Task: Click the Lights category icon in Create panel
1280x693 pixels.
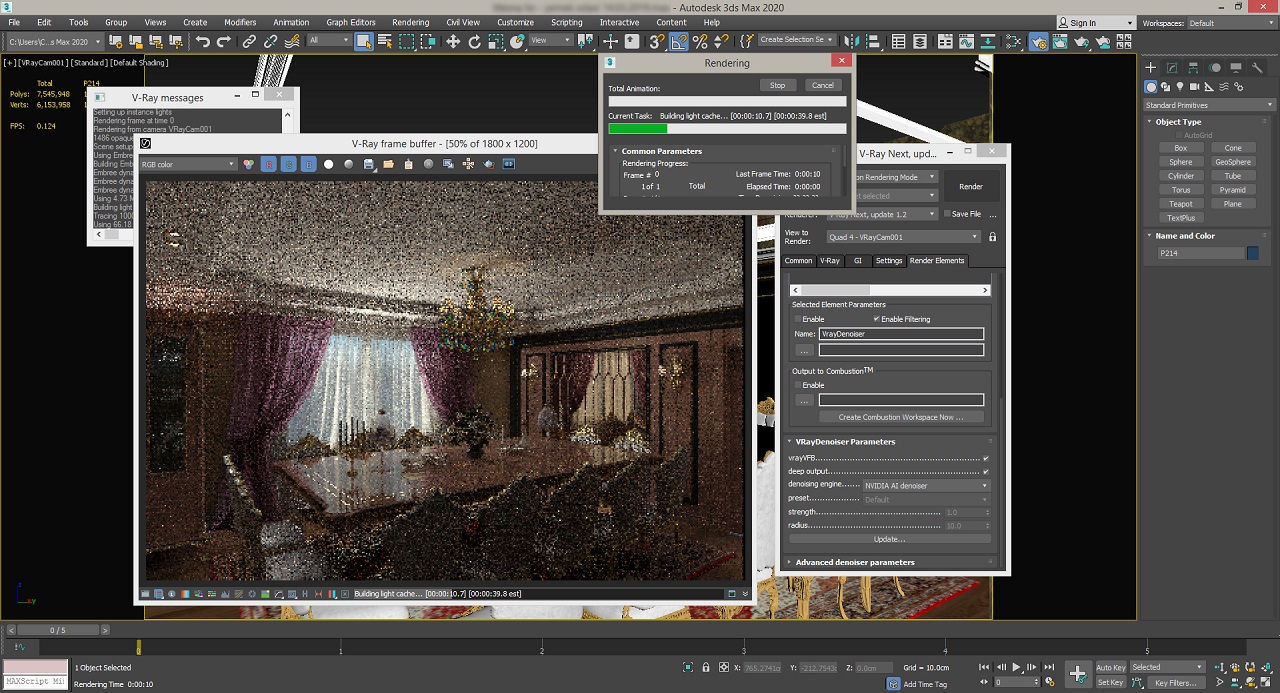Action: point(1180,87)
